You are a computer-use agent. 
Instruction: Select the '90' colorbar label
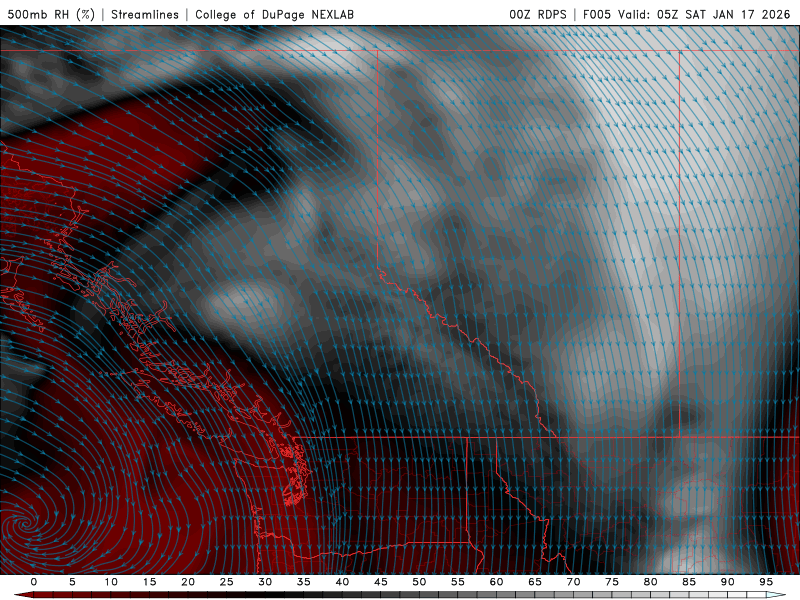727,582
